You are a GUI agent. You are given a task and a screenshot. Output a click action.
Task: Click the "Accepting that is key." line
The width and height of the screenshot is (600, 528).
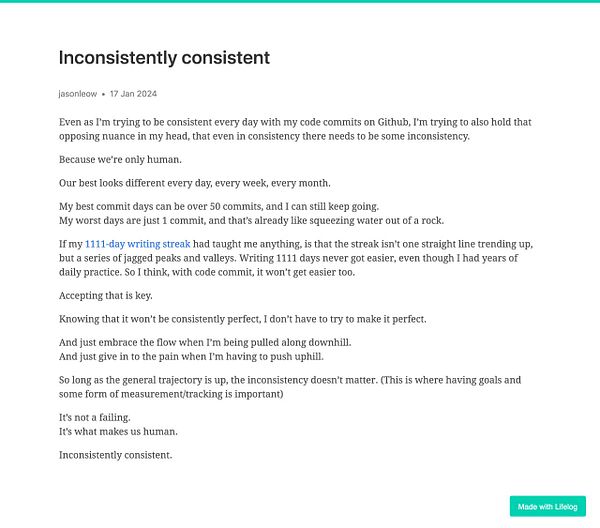pyautogui.click(x=106, y=296)
